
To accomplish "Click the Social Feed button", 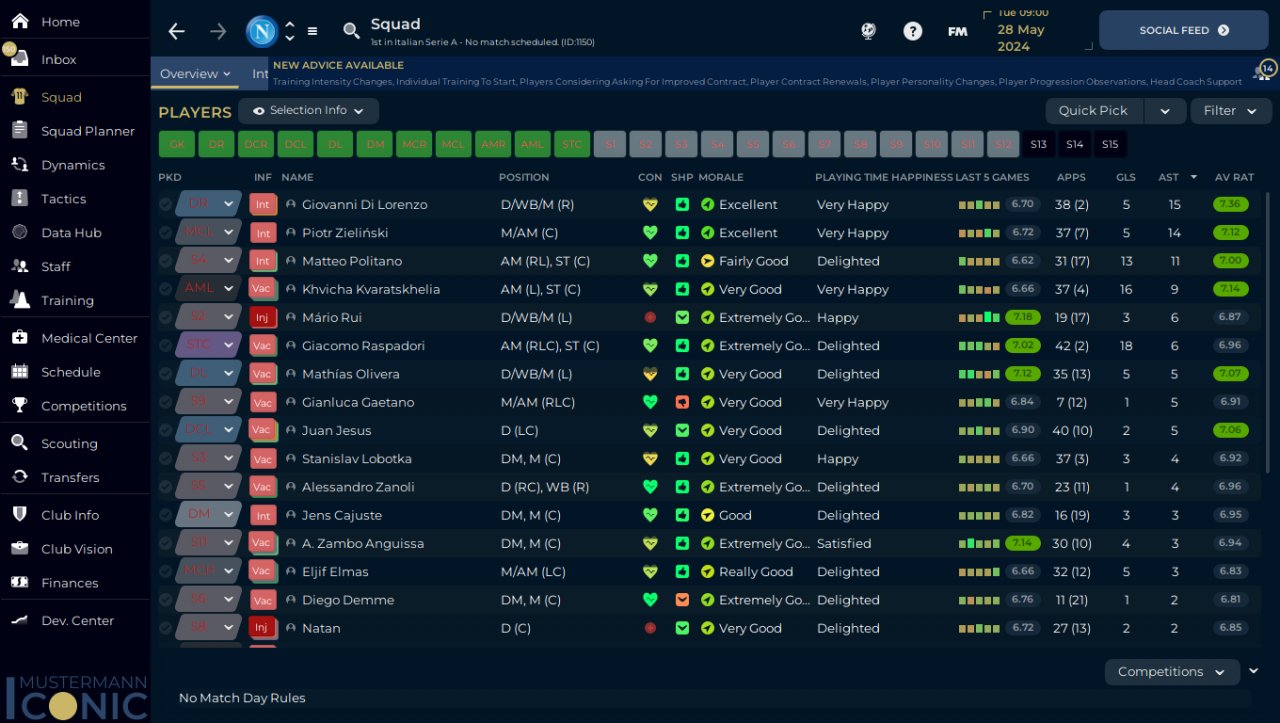I will 1183,31.
